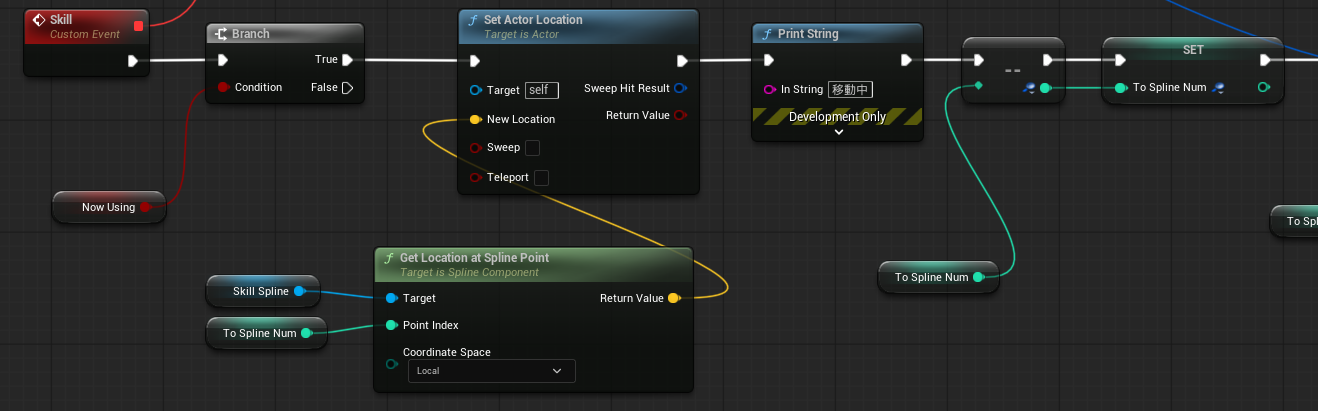Click the Return Value pin of Get Location at Spline Point

[673, 298]
